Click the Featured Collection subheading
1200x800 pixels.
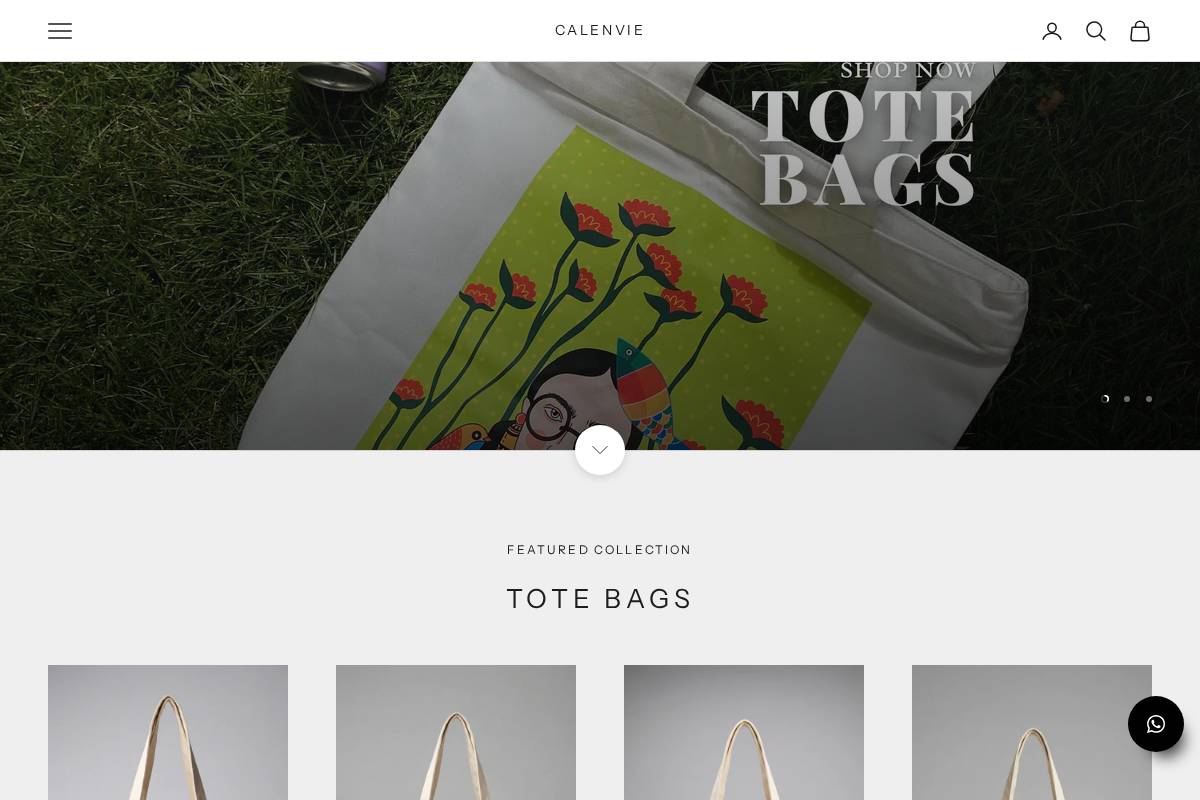(600, 550)
